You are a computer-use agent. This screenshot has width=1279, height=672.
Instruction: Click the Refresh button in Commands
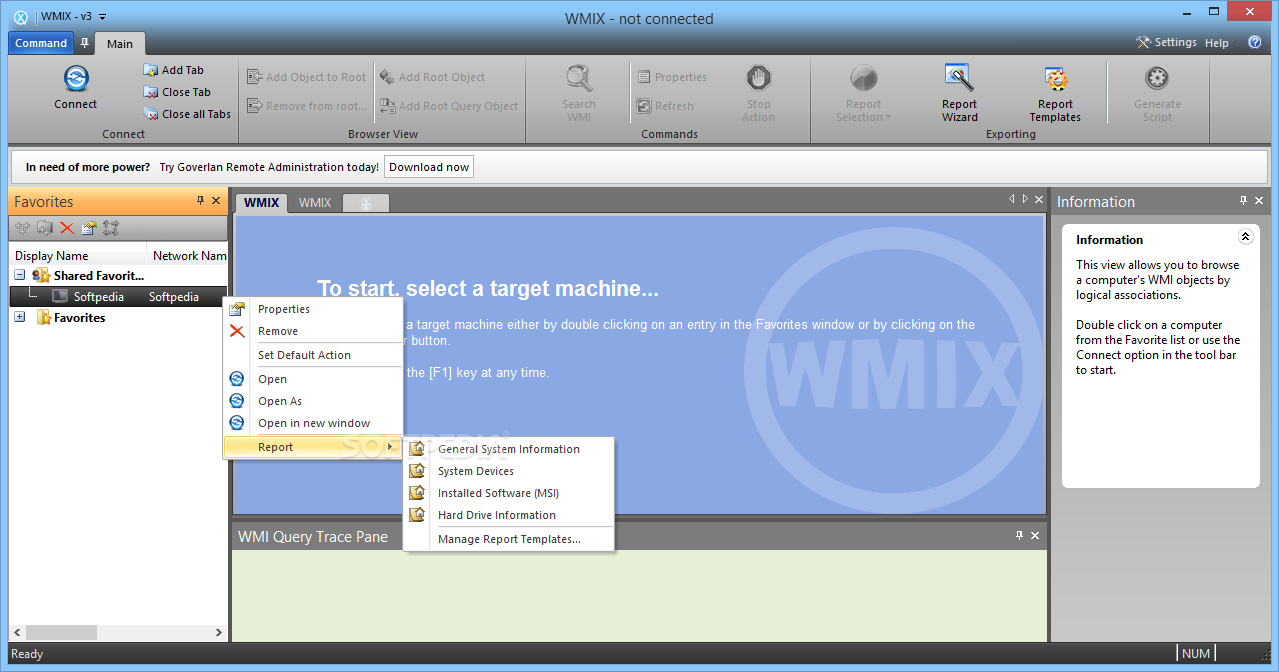[666, 106]
